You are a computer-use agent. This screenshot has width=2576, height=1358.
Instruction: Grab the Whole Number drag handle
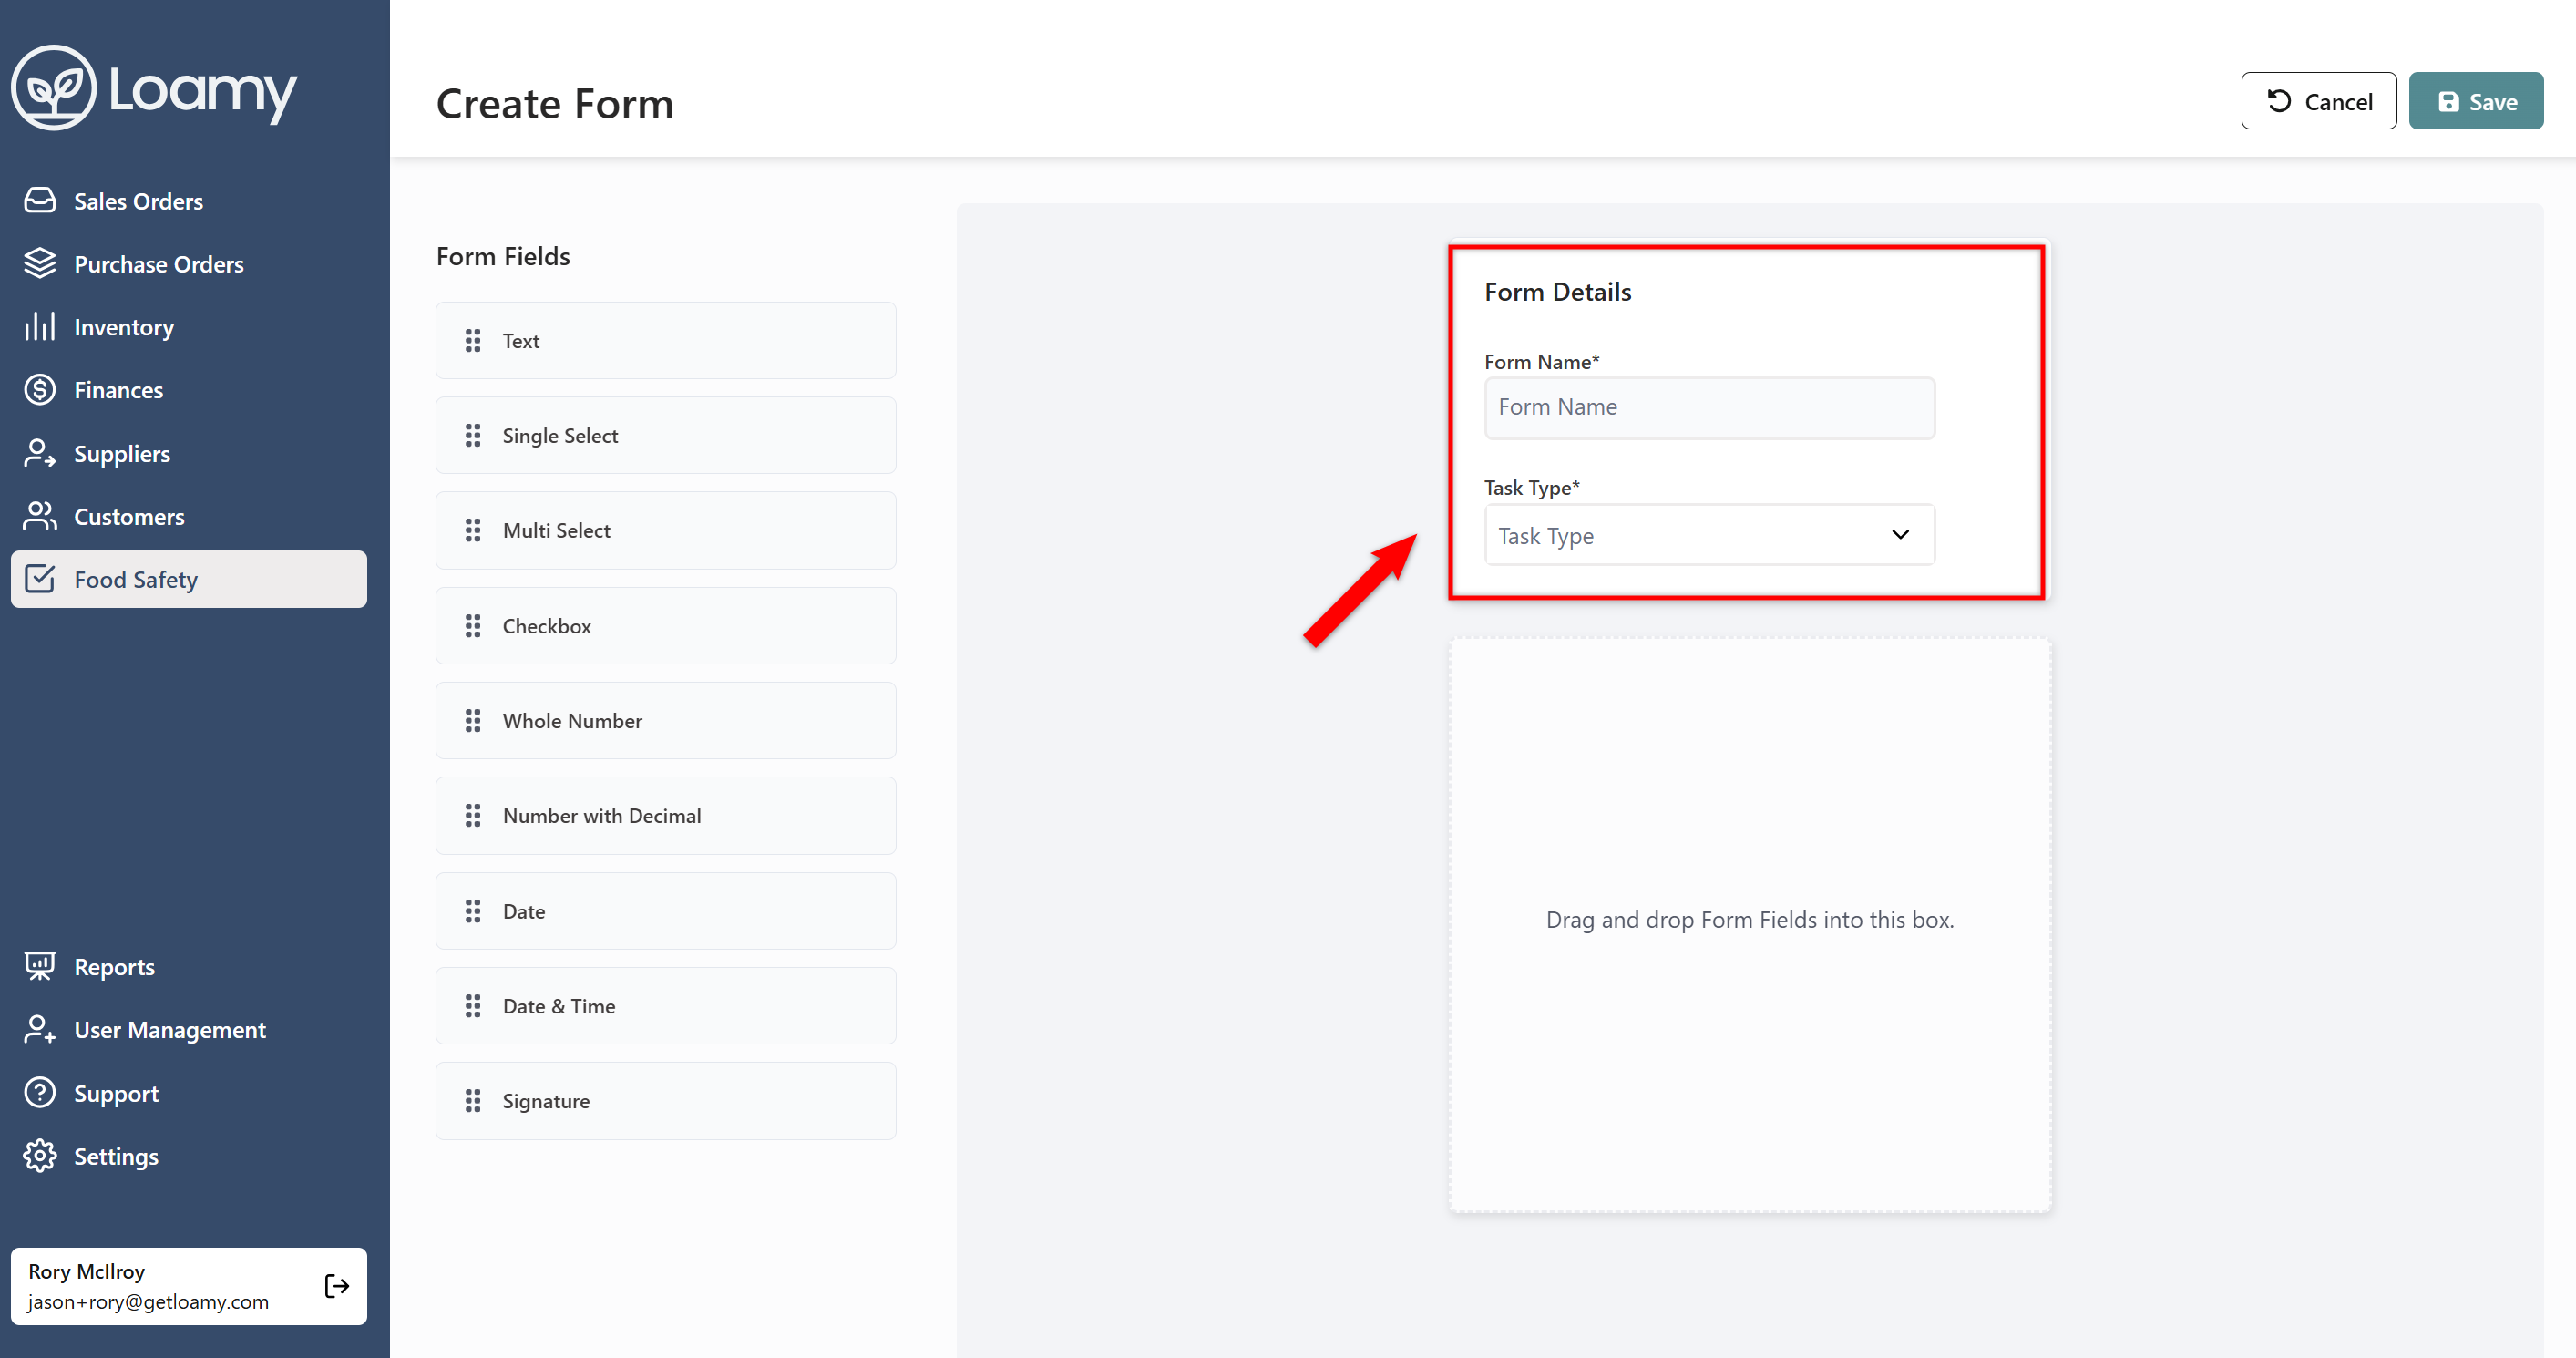pos(473,721)
